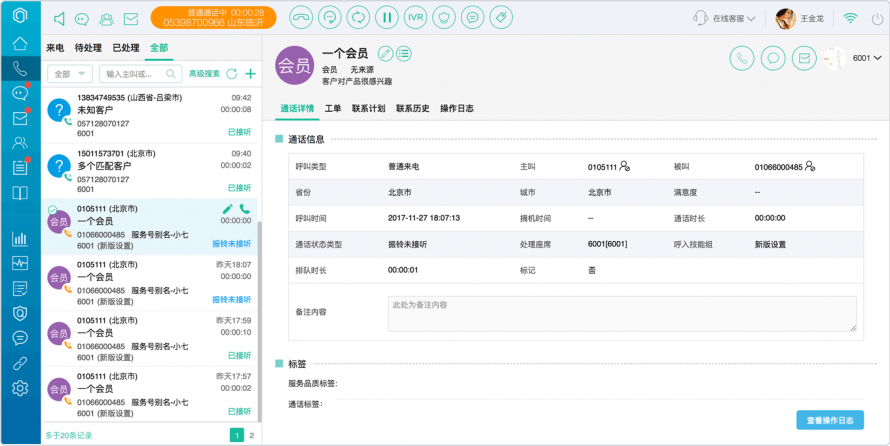Select call record 15011573701 北京市

click(x=150, y=171)
